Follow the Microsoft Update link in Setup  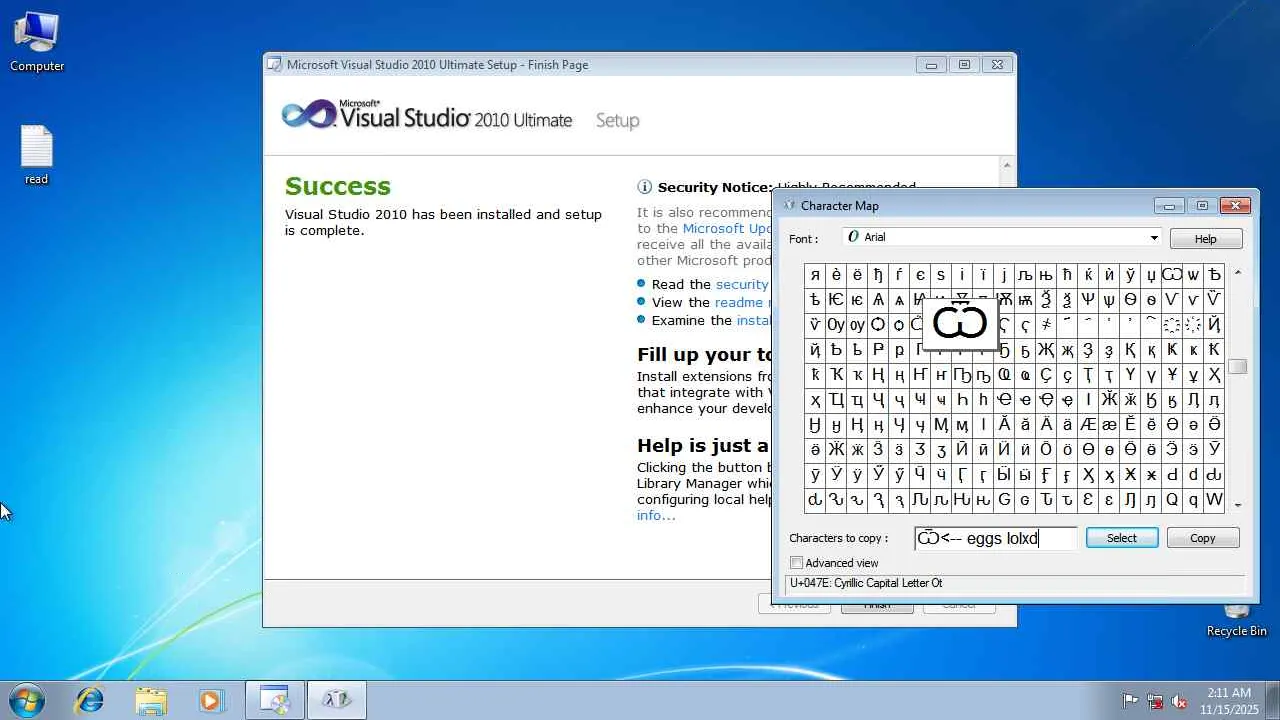point(727,228)
